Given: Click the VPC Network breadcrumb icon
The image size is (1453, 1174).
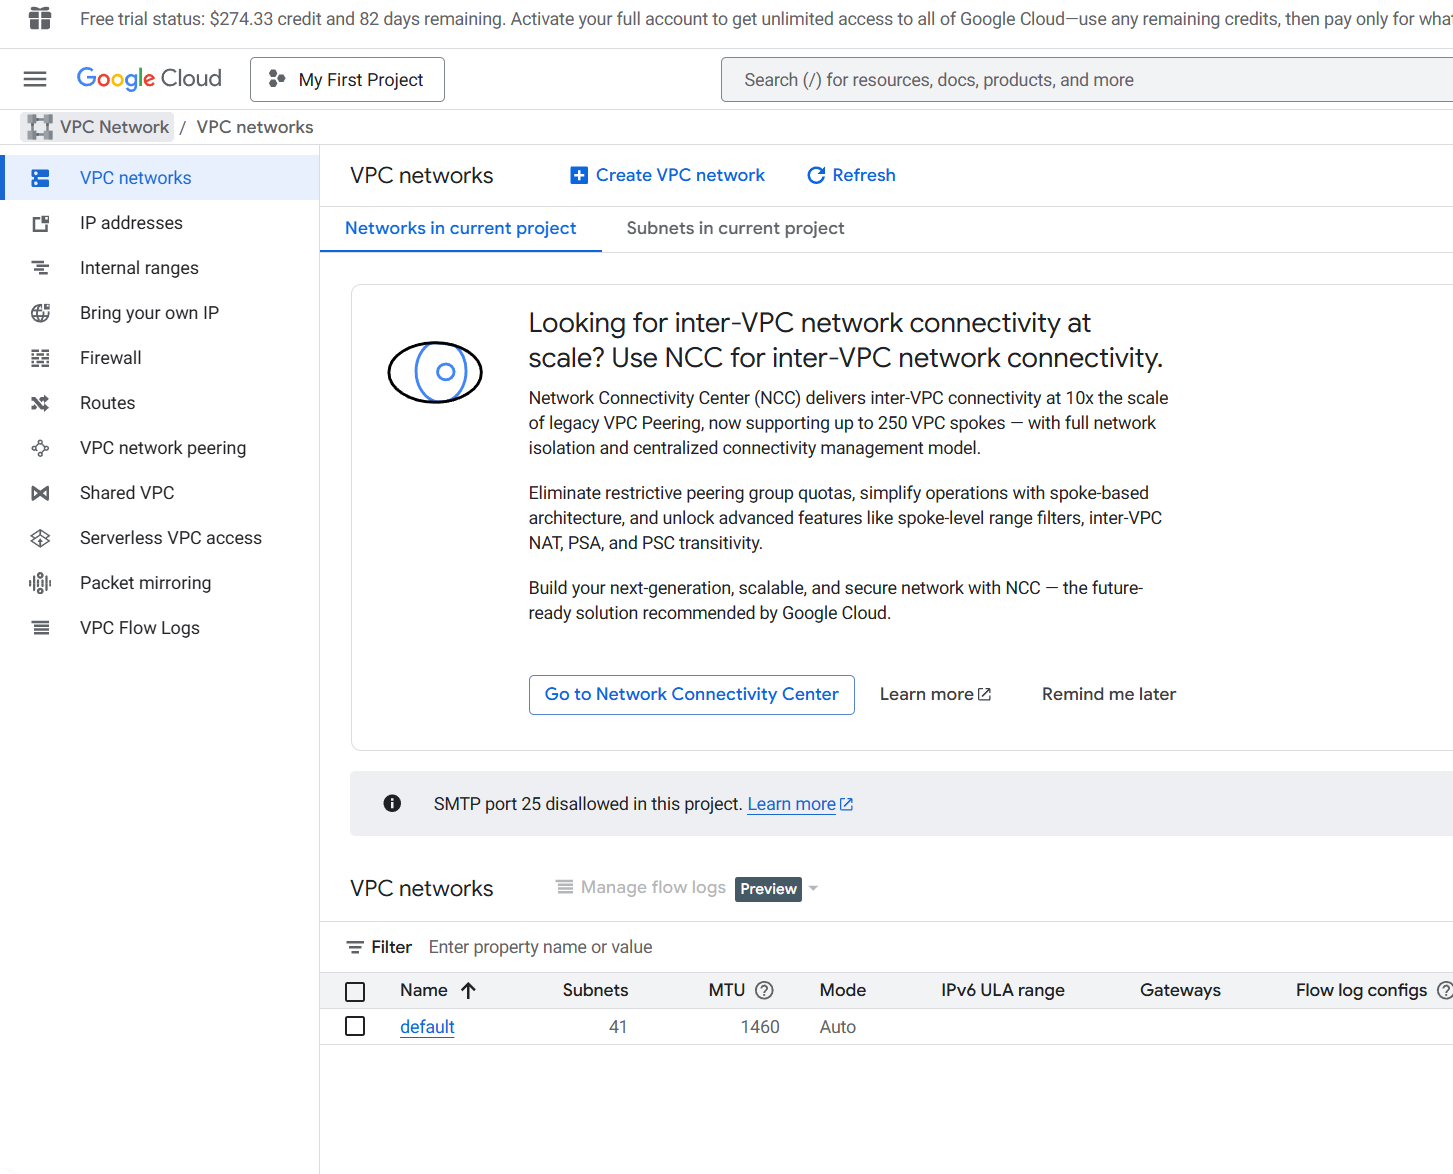Looking at the screenshot, I should click(40, 127).
